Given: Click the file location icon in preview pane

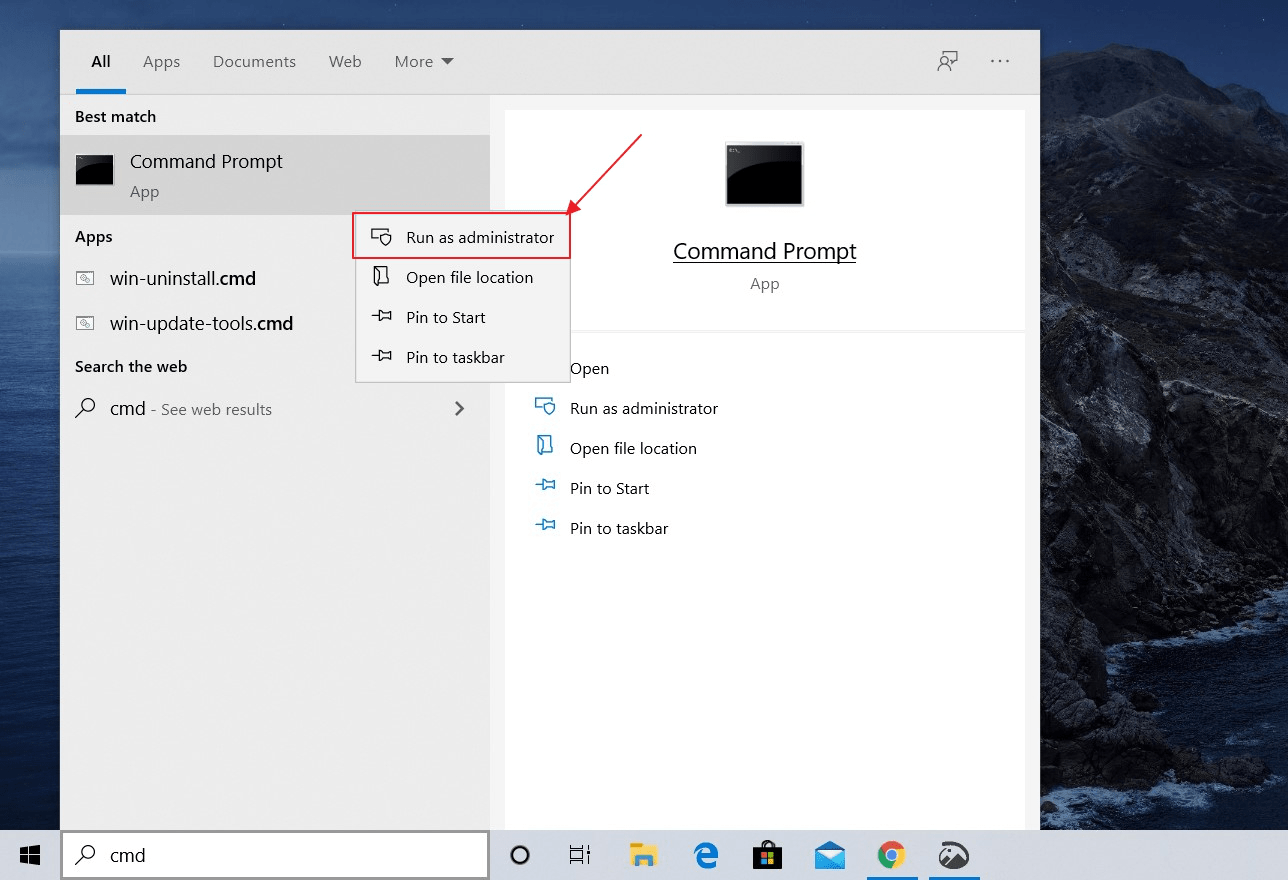Looking at the screenshot, I should 544,445.
